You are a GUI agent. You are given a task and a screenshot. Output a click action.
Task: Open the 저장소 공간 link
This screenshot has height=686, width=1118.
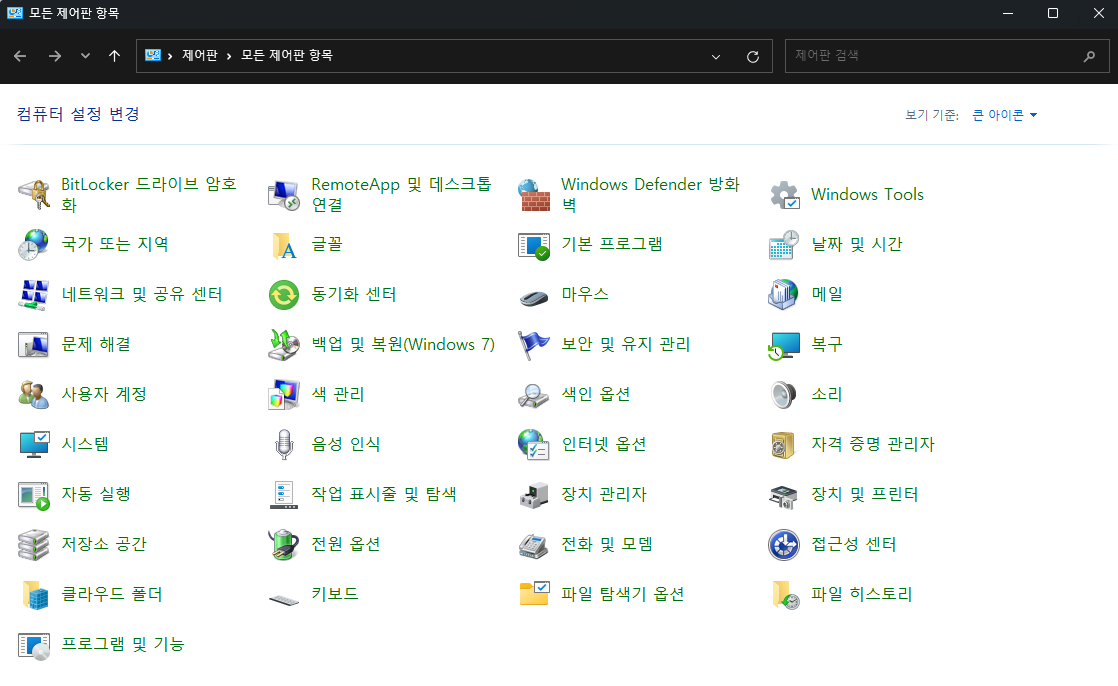point(104,544)
